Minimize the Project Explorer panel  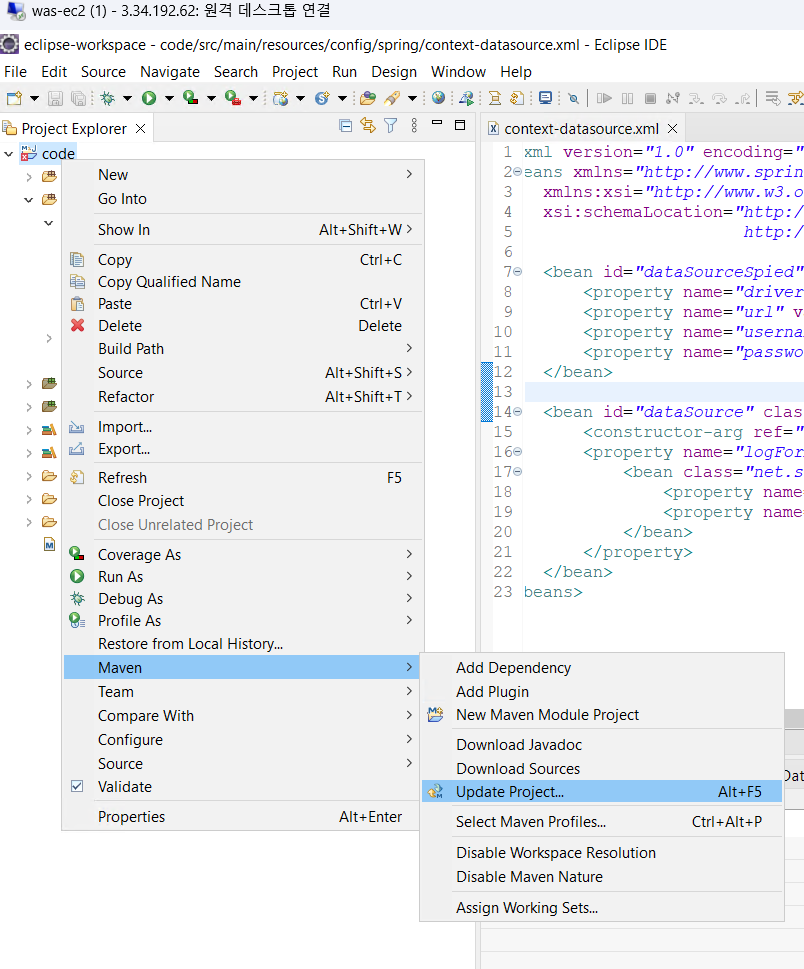(x=437, y=124)
